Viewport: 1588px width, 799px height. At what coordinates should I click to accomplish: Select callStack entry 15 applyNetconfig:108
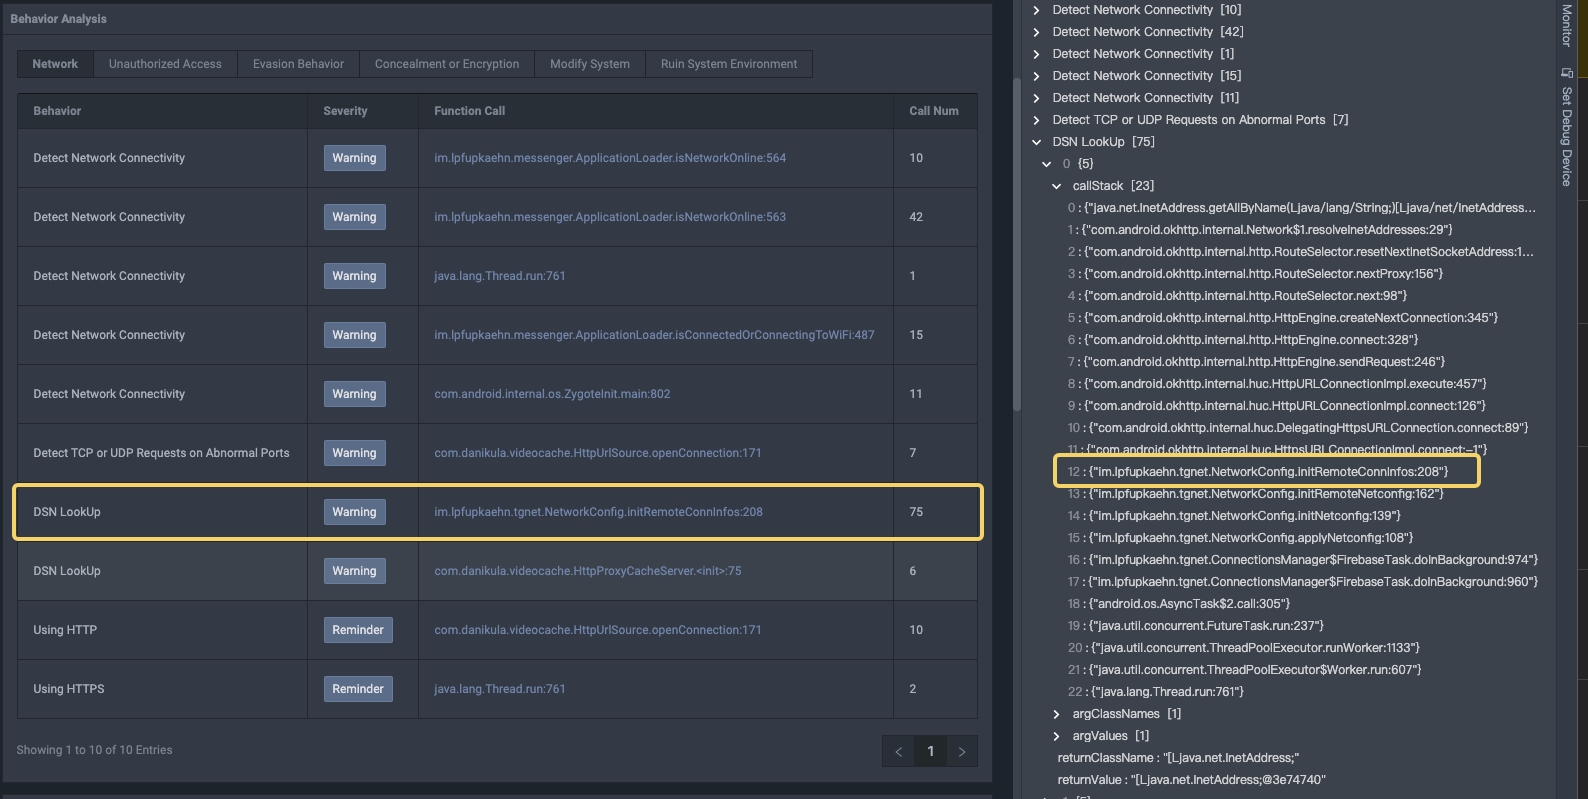pos(1240,538)
